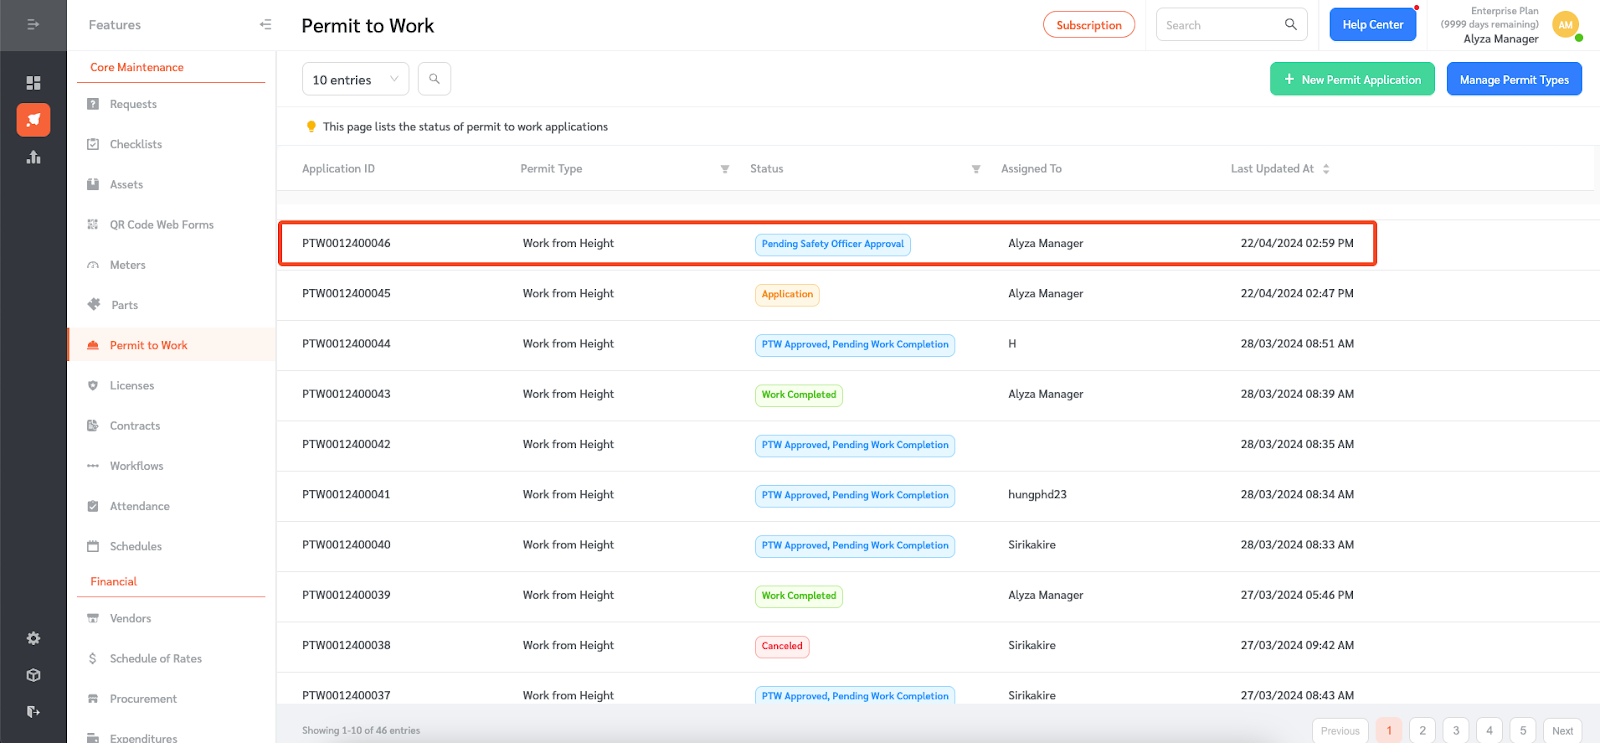Filter by Status column
Screen dimensions: 1600x743
[x=976, y=169]
